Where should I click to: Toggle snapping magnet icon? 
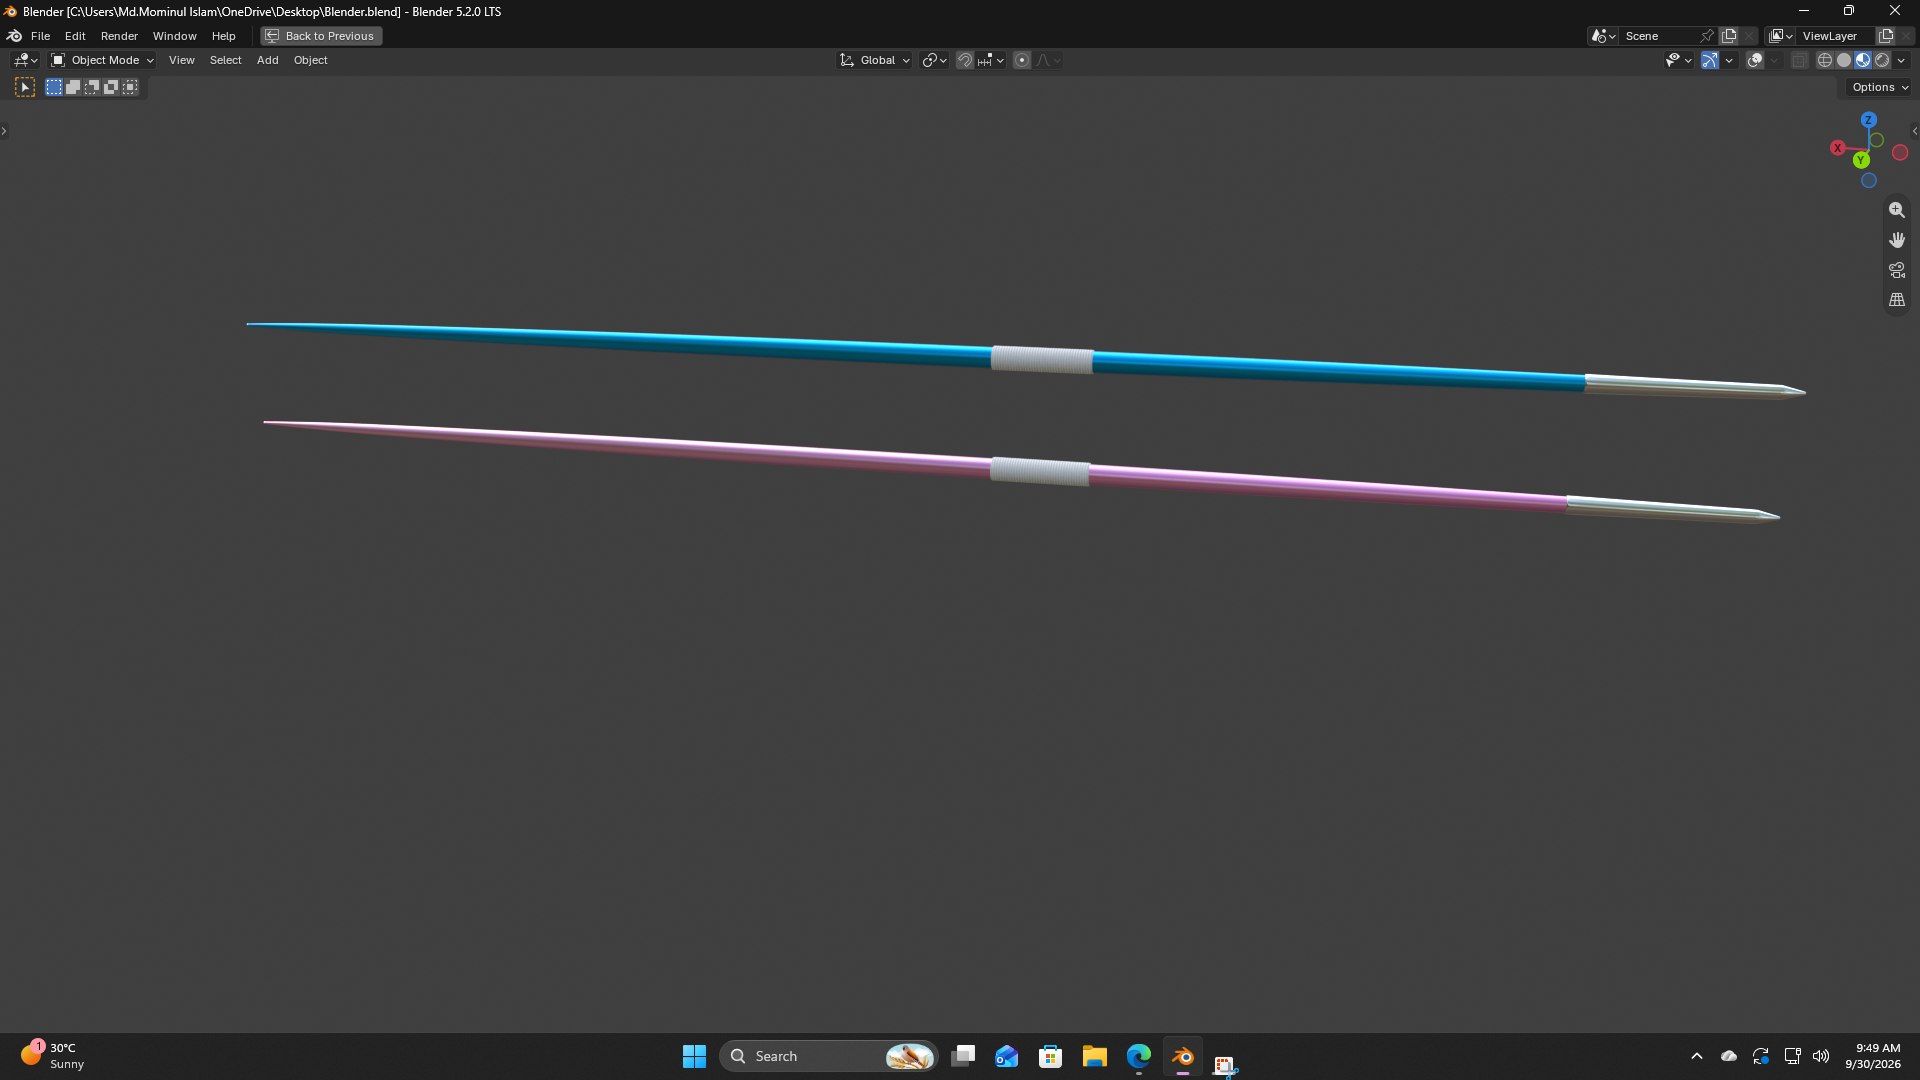tap(964, 60)
